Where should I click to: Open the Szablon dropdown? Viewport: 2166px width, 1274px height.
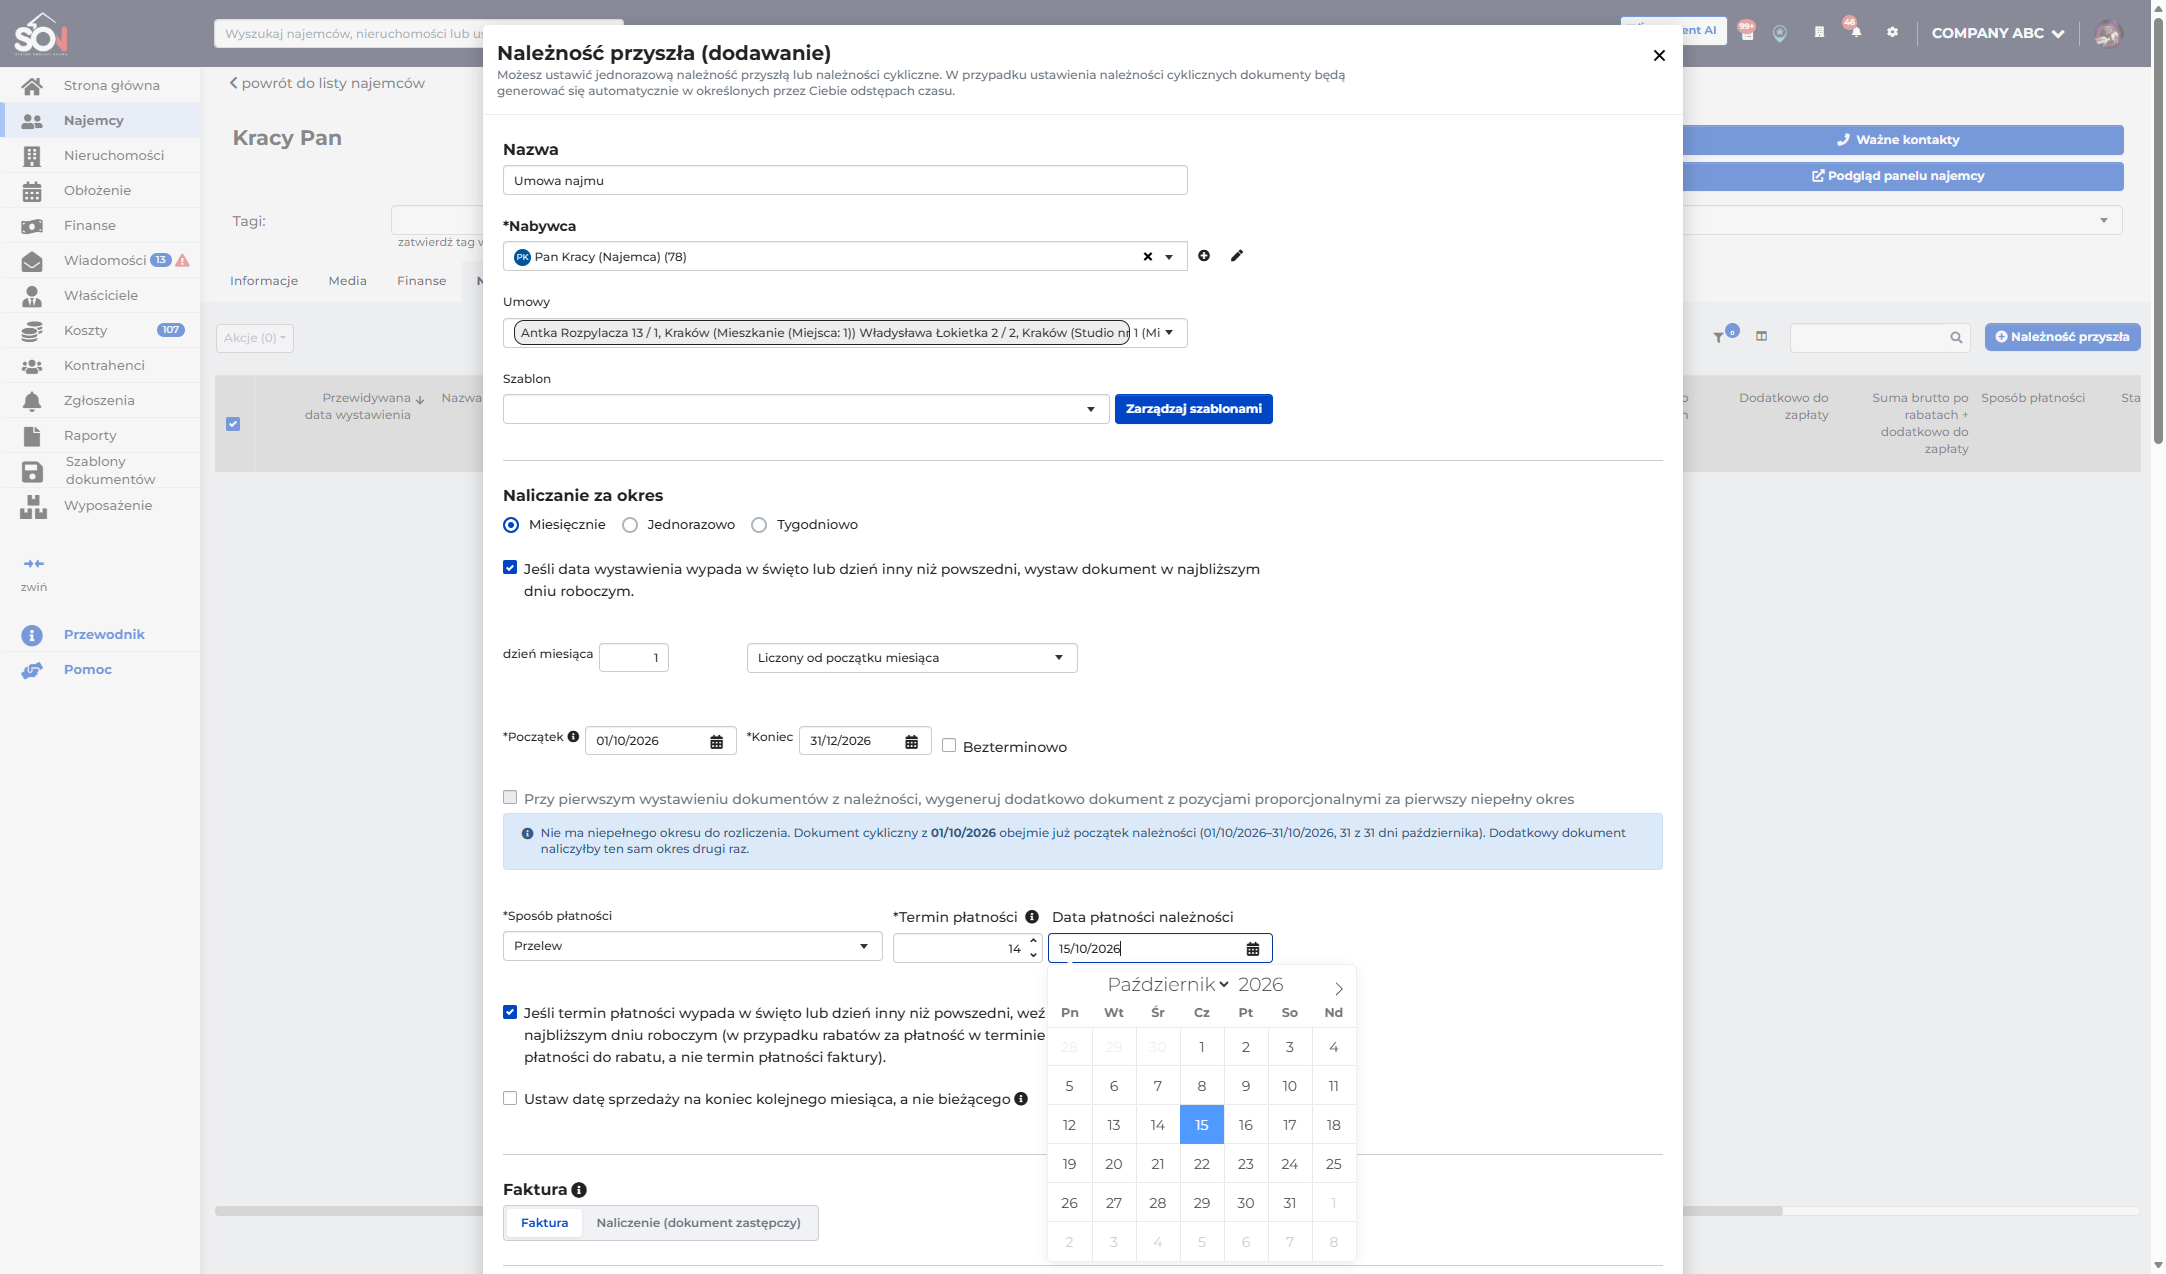806,409
